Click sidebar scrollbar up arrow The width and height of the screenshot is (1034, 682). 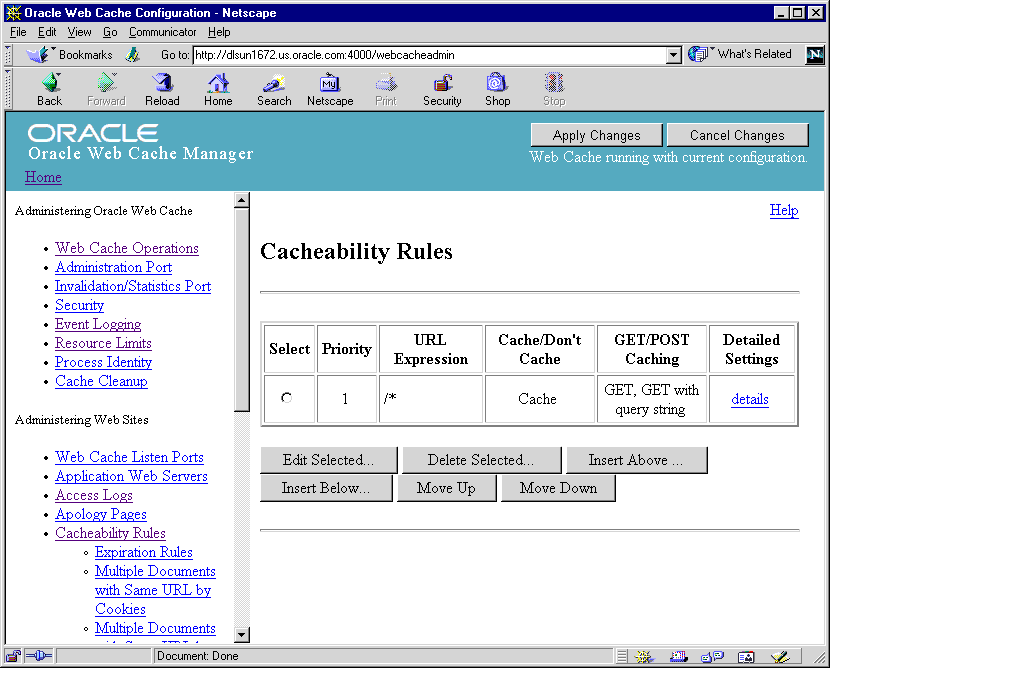coord(241,200)
